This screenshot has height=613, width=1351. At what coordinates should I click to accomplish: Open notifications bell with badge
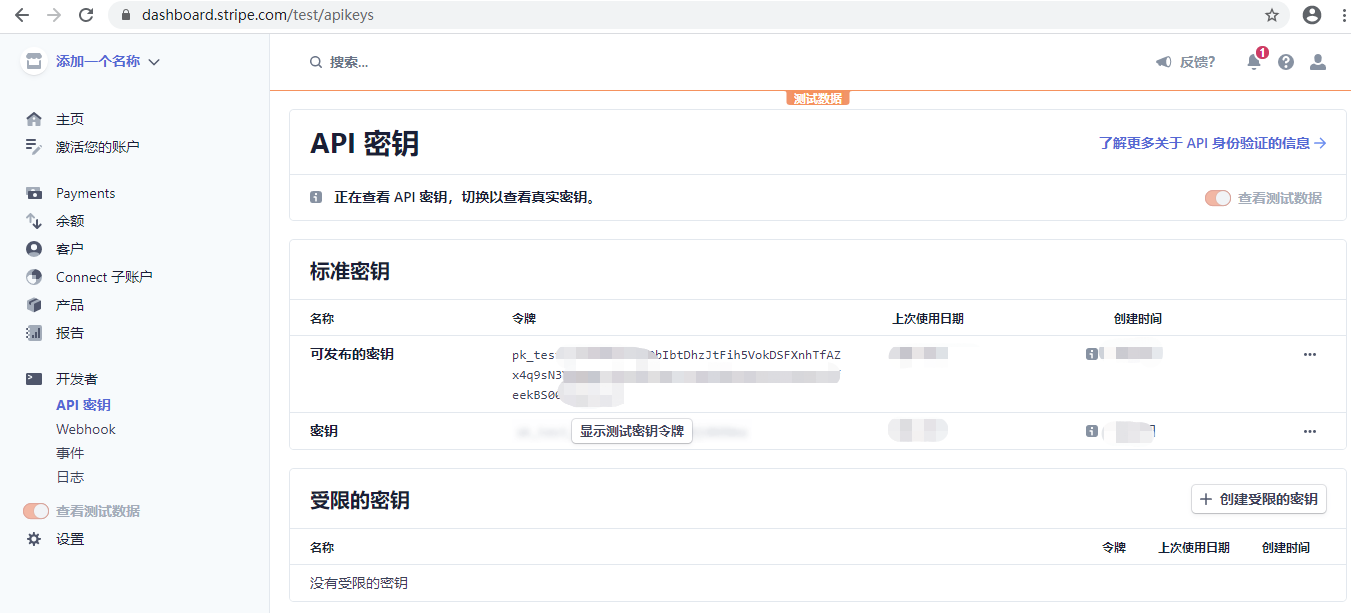tap(1255, 60)
